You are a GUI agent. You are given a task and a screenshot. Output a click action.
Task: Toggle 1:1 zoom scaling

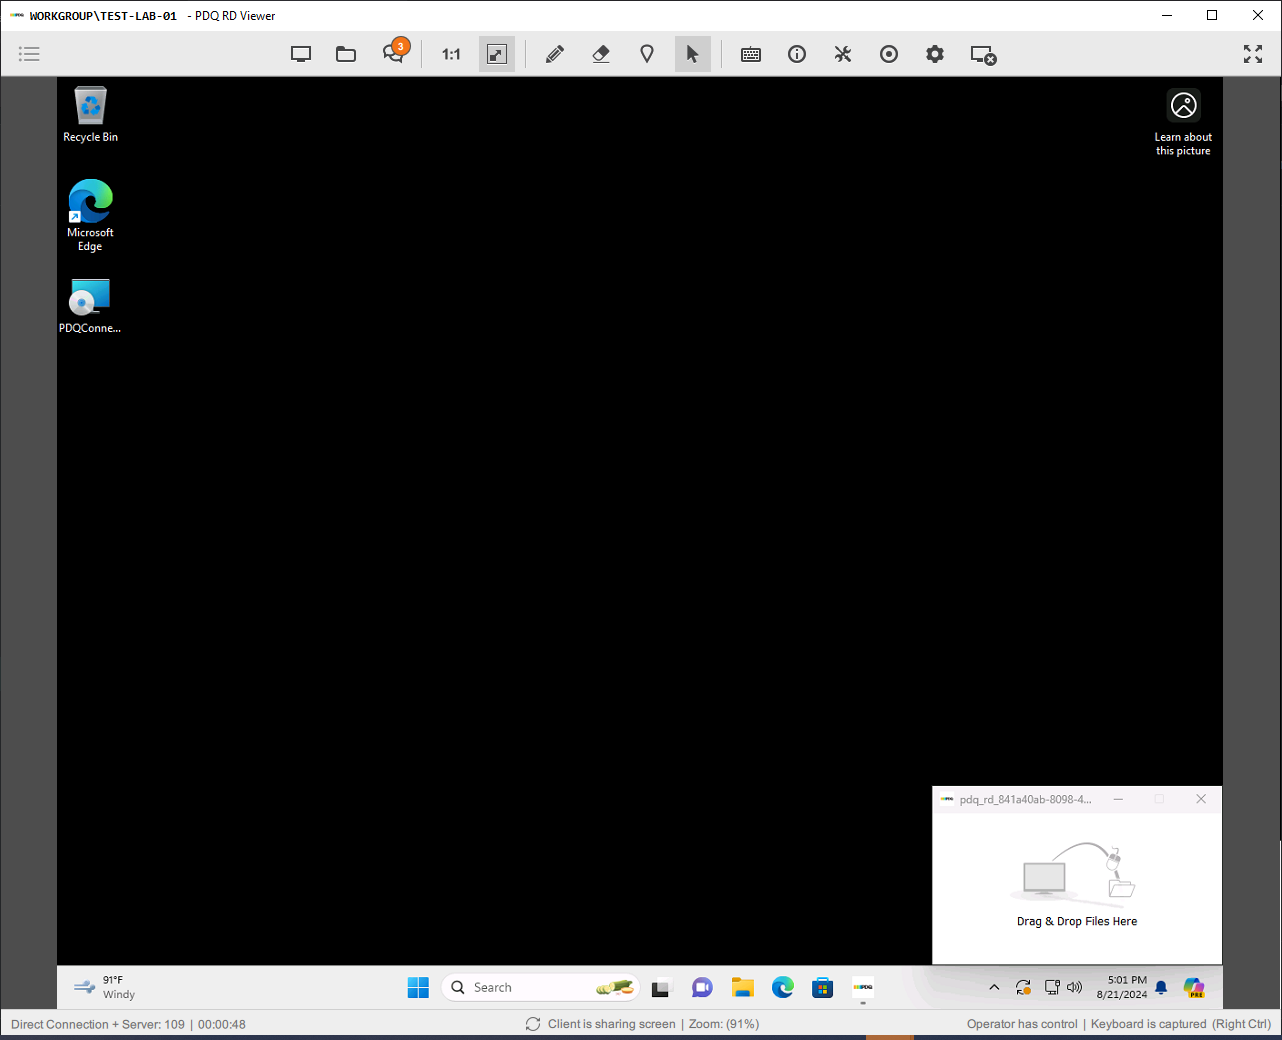click(450, 54)
